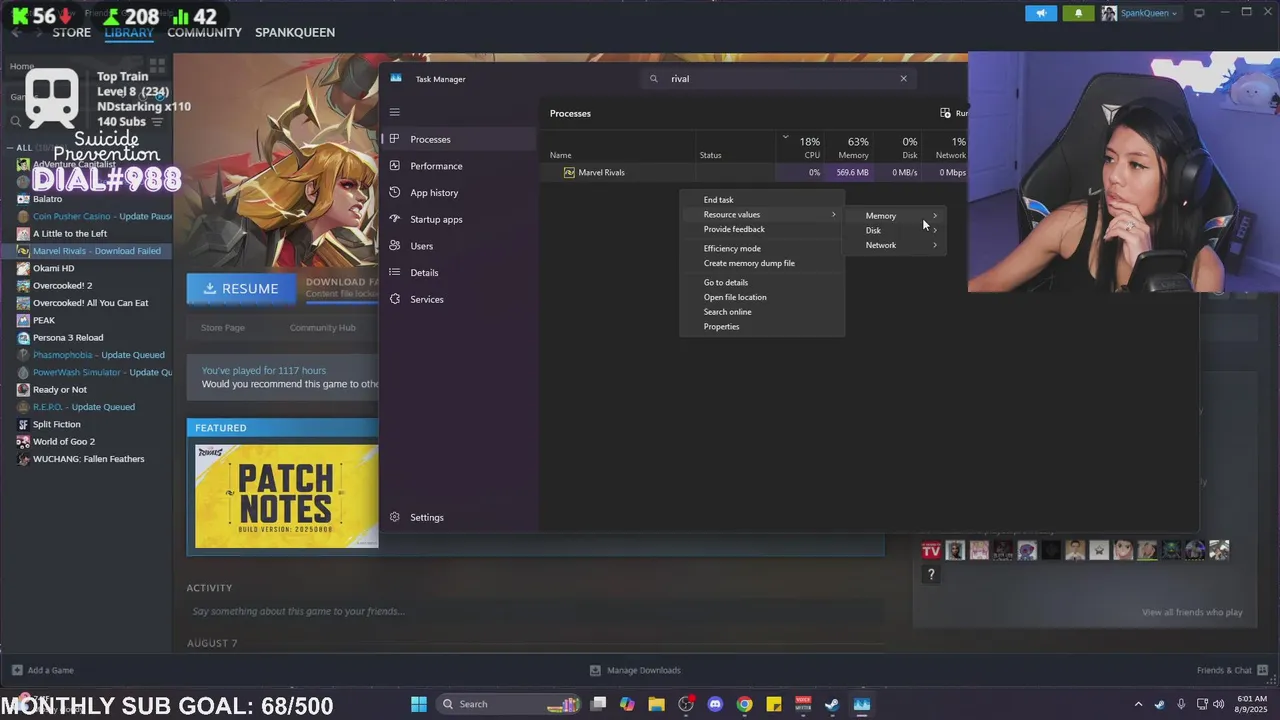Image resolution: width=1280 pixels, height=720 pixels.
Task: Open Windows Start menu
Action: pos(419,704)
